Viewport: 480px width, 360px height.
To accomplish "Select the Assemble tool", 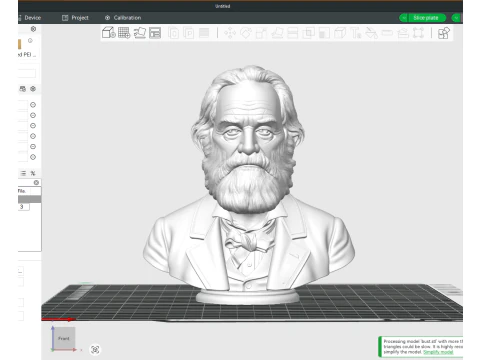I will (x=403, y=33).
